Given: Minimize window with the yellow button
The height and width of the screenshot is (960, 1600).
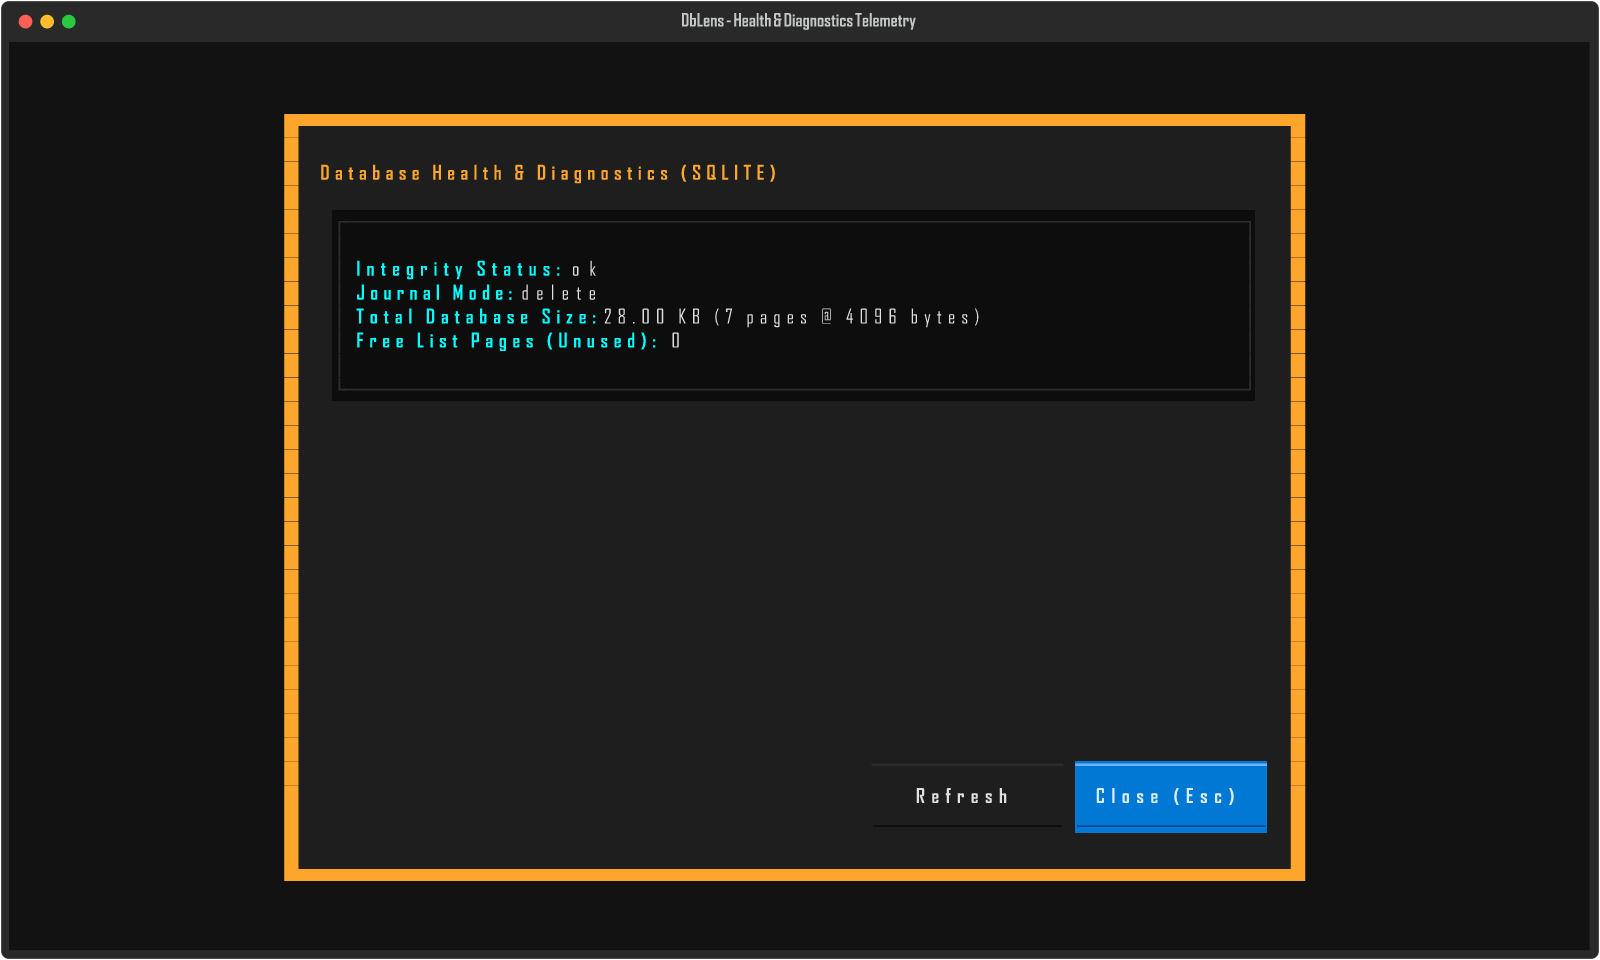Looking at the screenshot, I should coord(47,21).
